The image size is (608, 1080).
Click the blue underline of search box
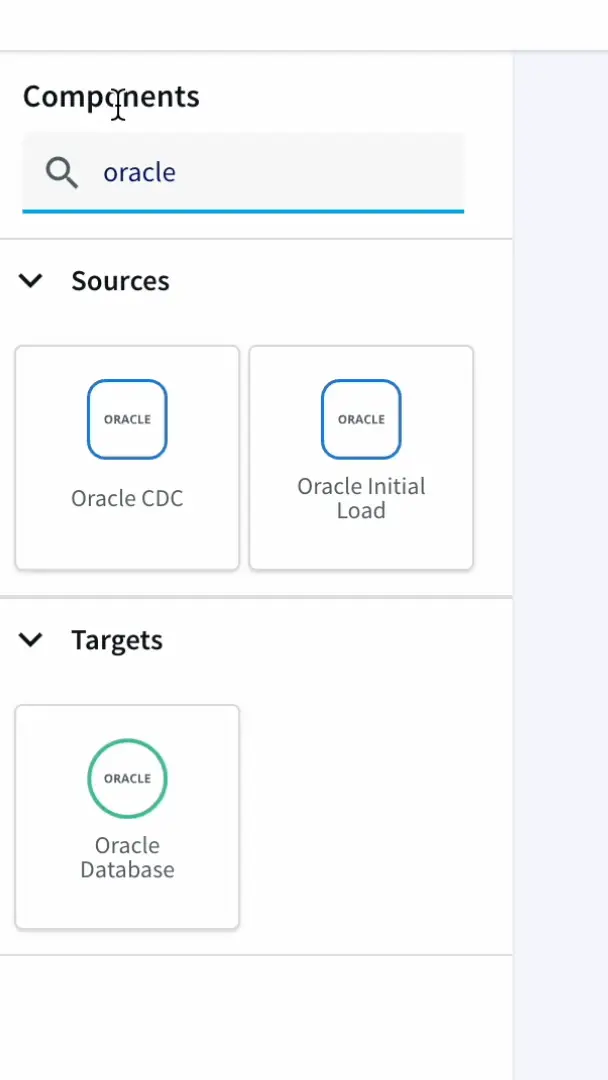tap(243, 211)
